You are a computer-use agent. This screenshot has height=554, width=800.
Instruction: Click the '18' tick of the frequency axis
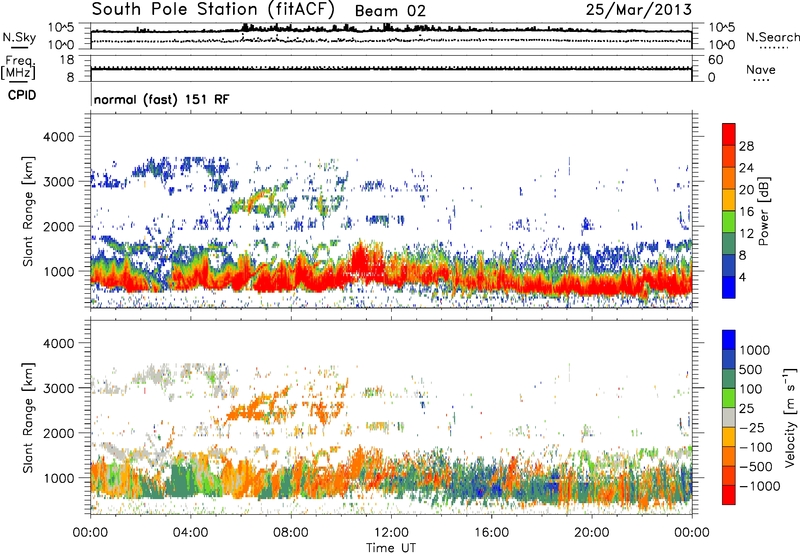pos(67,60)
